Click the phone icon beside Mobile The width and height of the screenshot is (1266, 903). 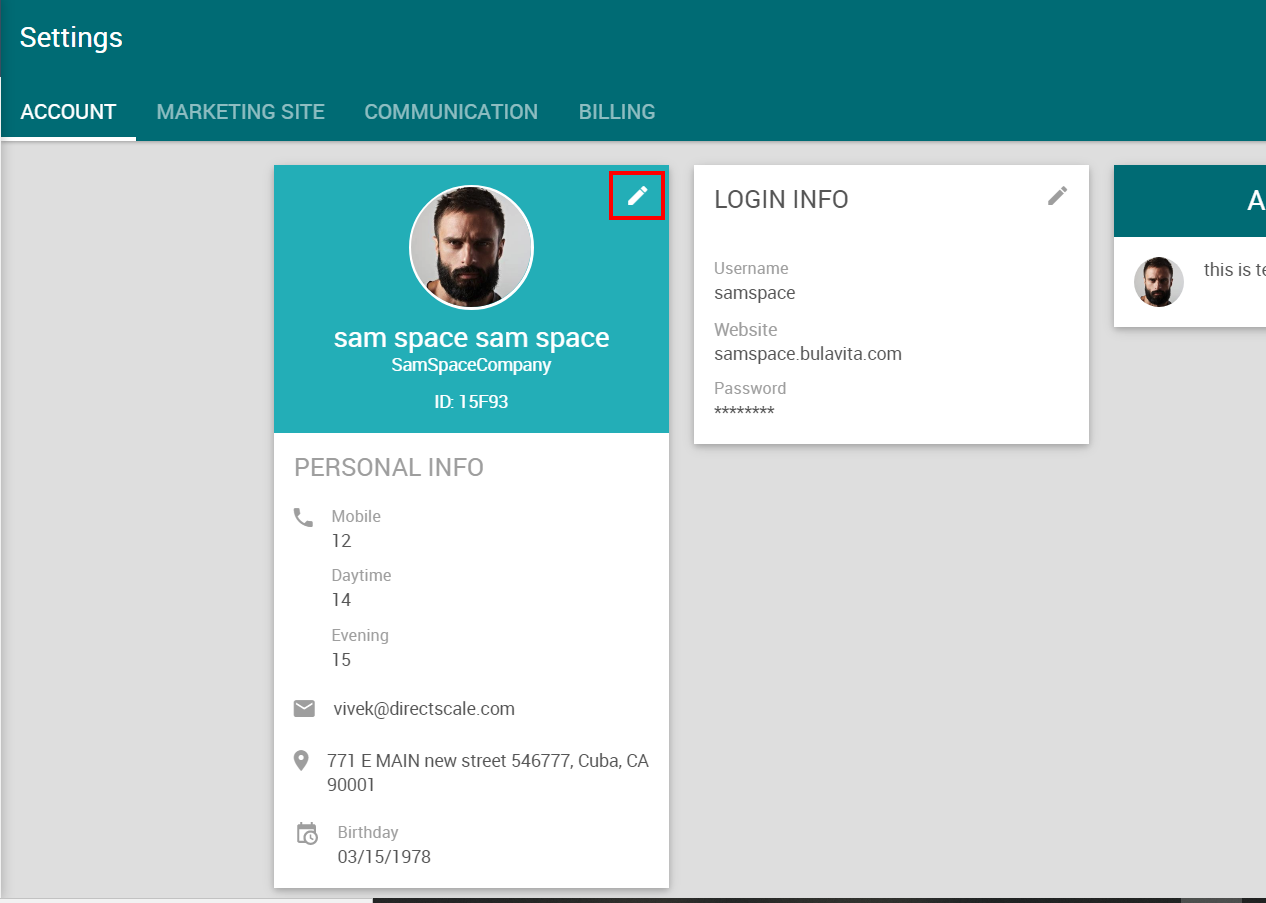click(x=303, y=517)
